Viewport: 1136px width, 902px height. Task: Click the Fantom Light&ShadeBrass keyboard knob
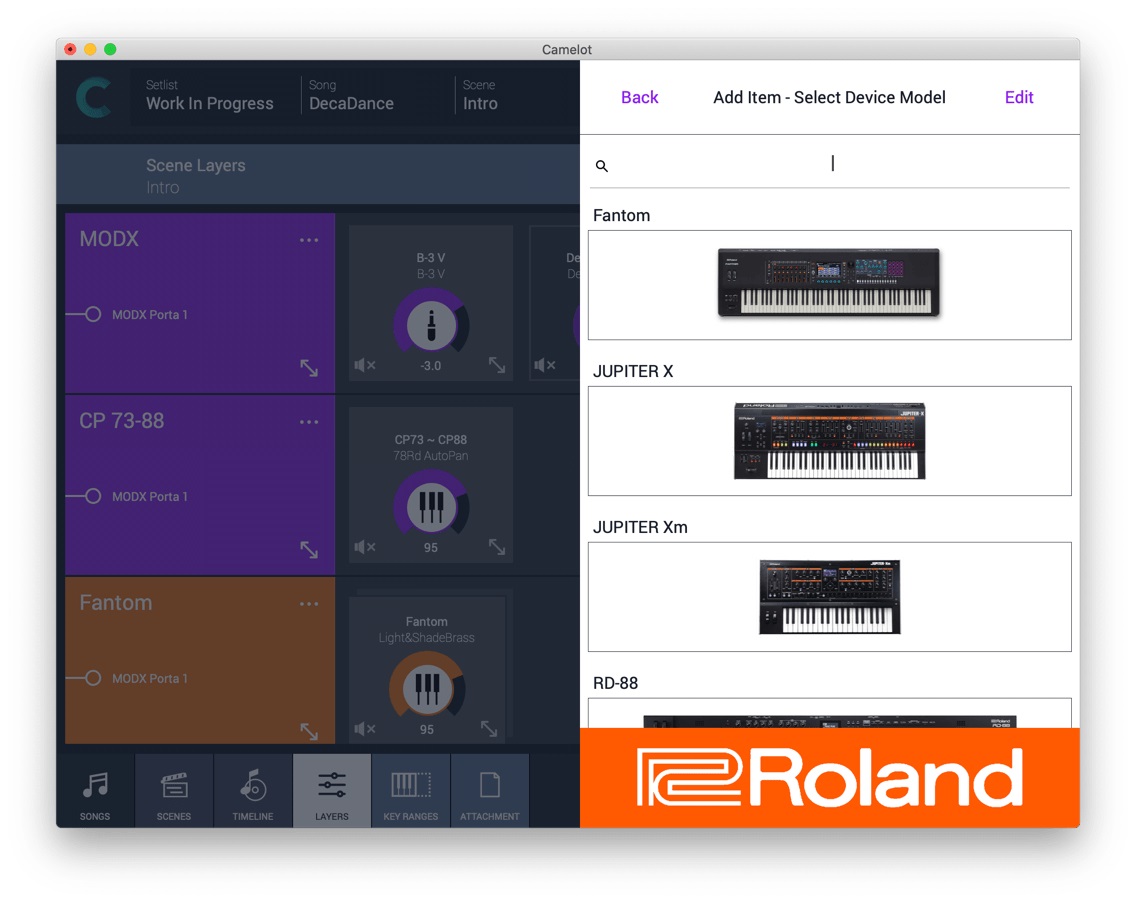(x=427, y=688)
